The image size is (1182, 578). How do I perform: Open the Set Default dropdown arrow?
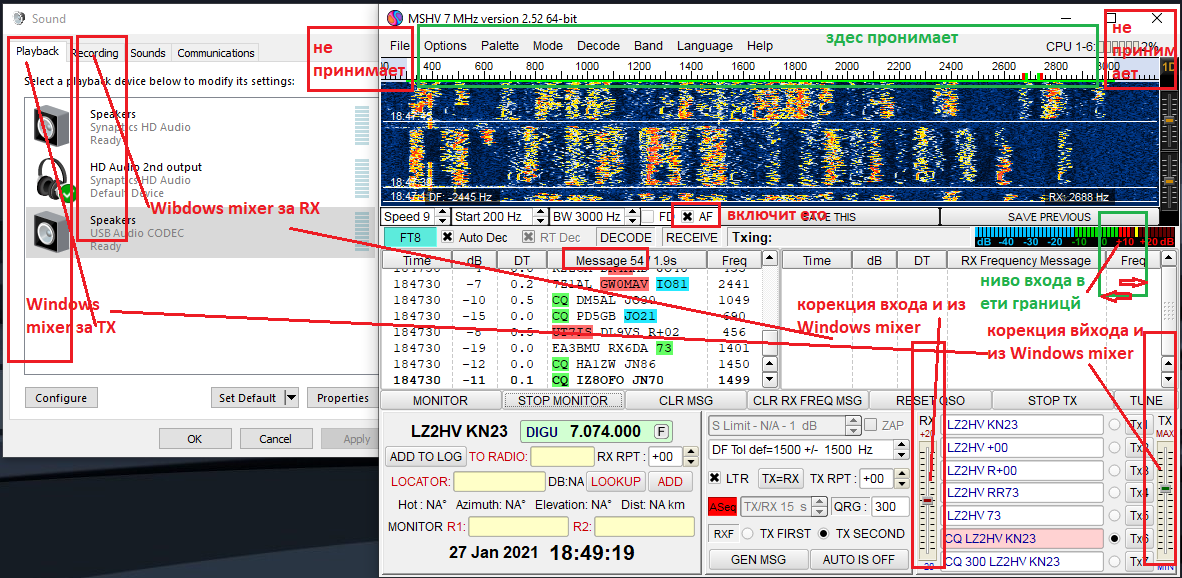click(x=291, y=398)
